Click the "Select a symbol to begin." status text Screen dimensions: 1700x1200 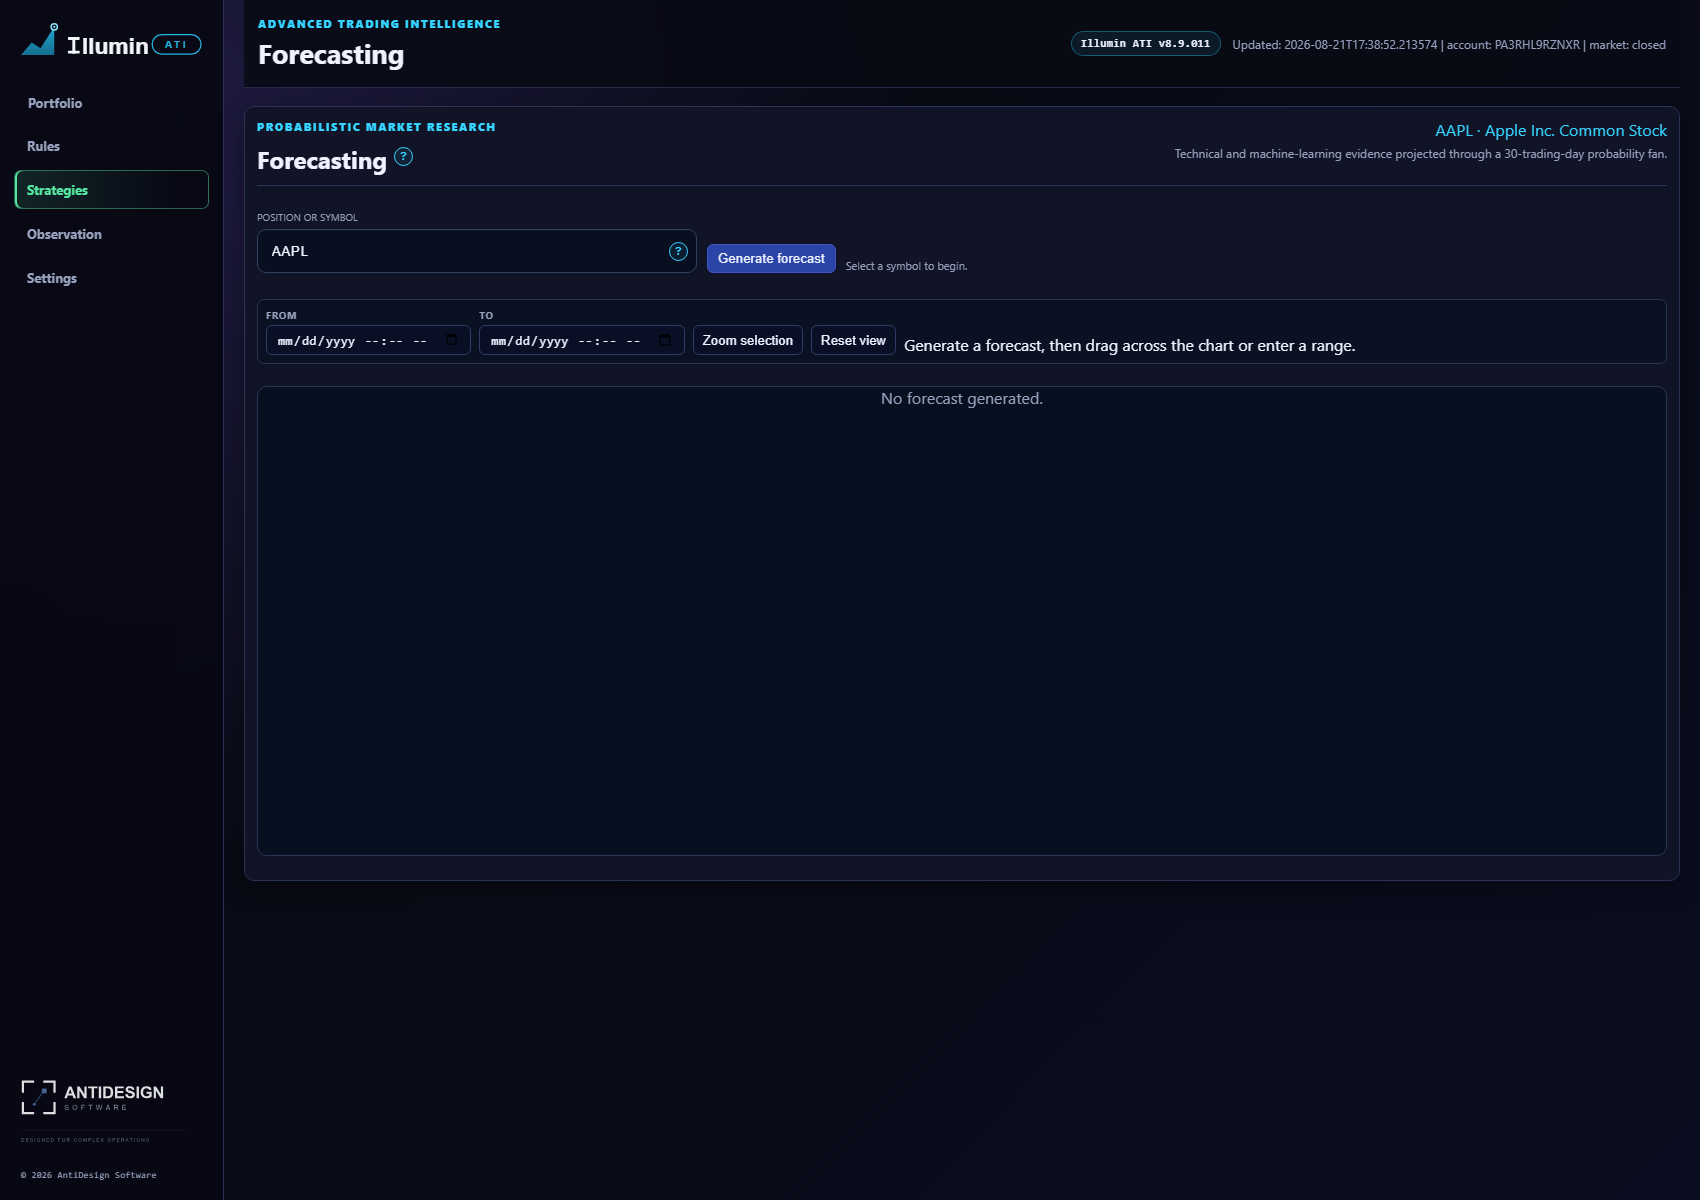coord(907,266)
